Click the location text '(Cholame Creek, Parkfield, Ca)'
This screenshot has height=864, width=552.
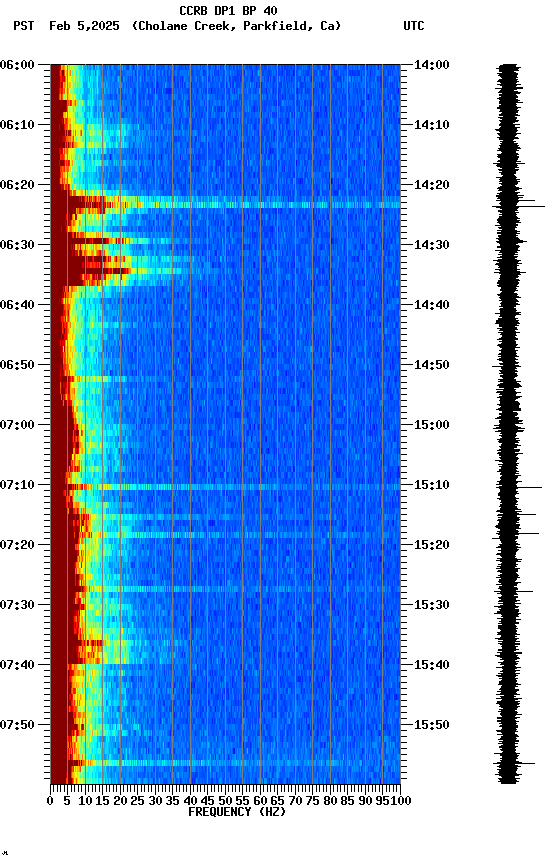pyautogui.click(x=236, y=26)
